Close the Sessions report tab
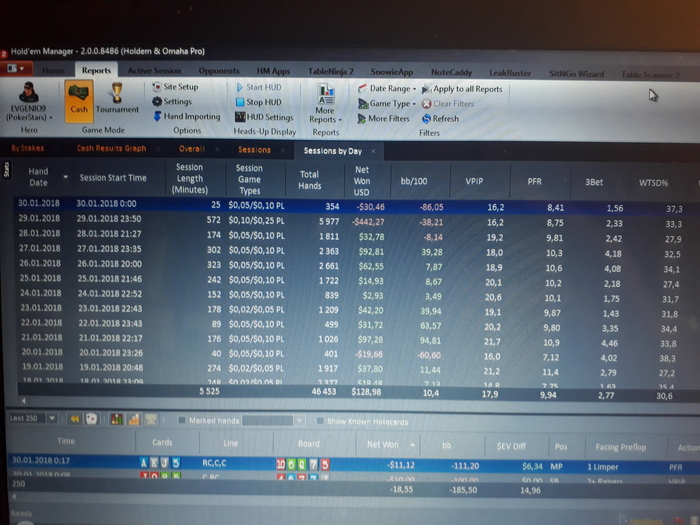The image size is (700, 525). click(x=283, y=150)
